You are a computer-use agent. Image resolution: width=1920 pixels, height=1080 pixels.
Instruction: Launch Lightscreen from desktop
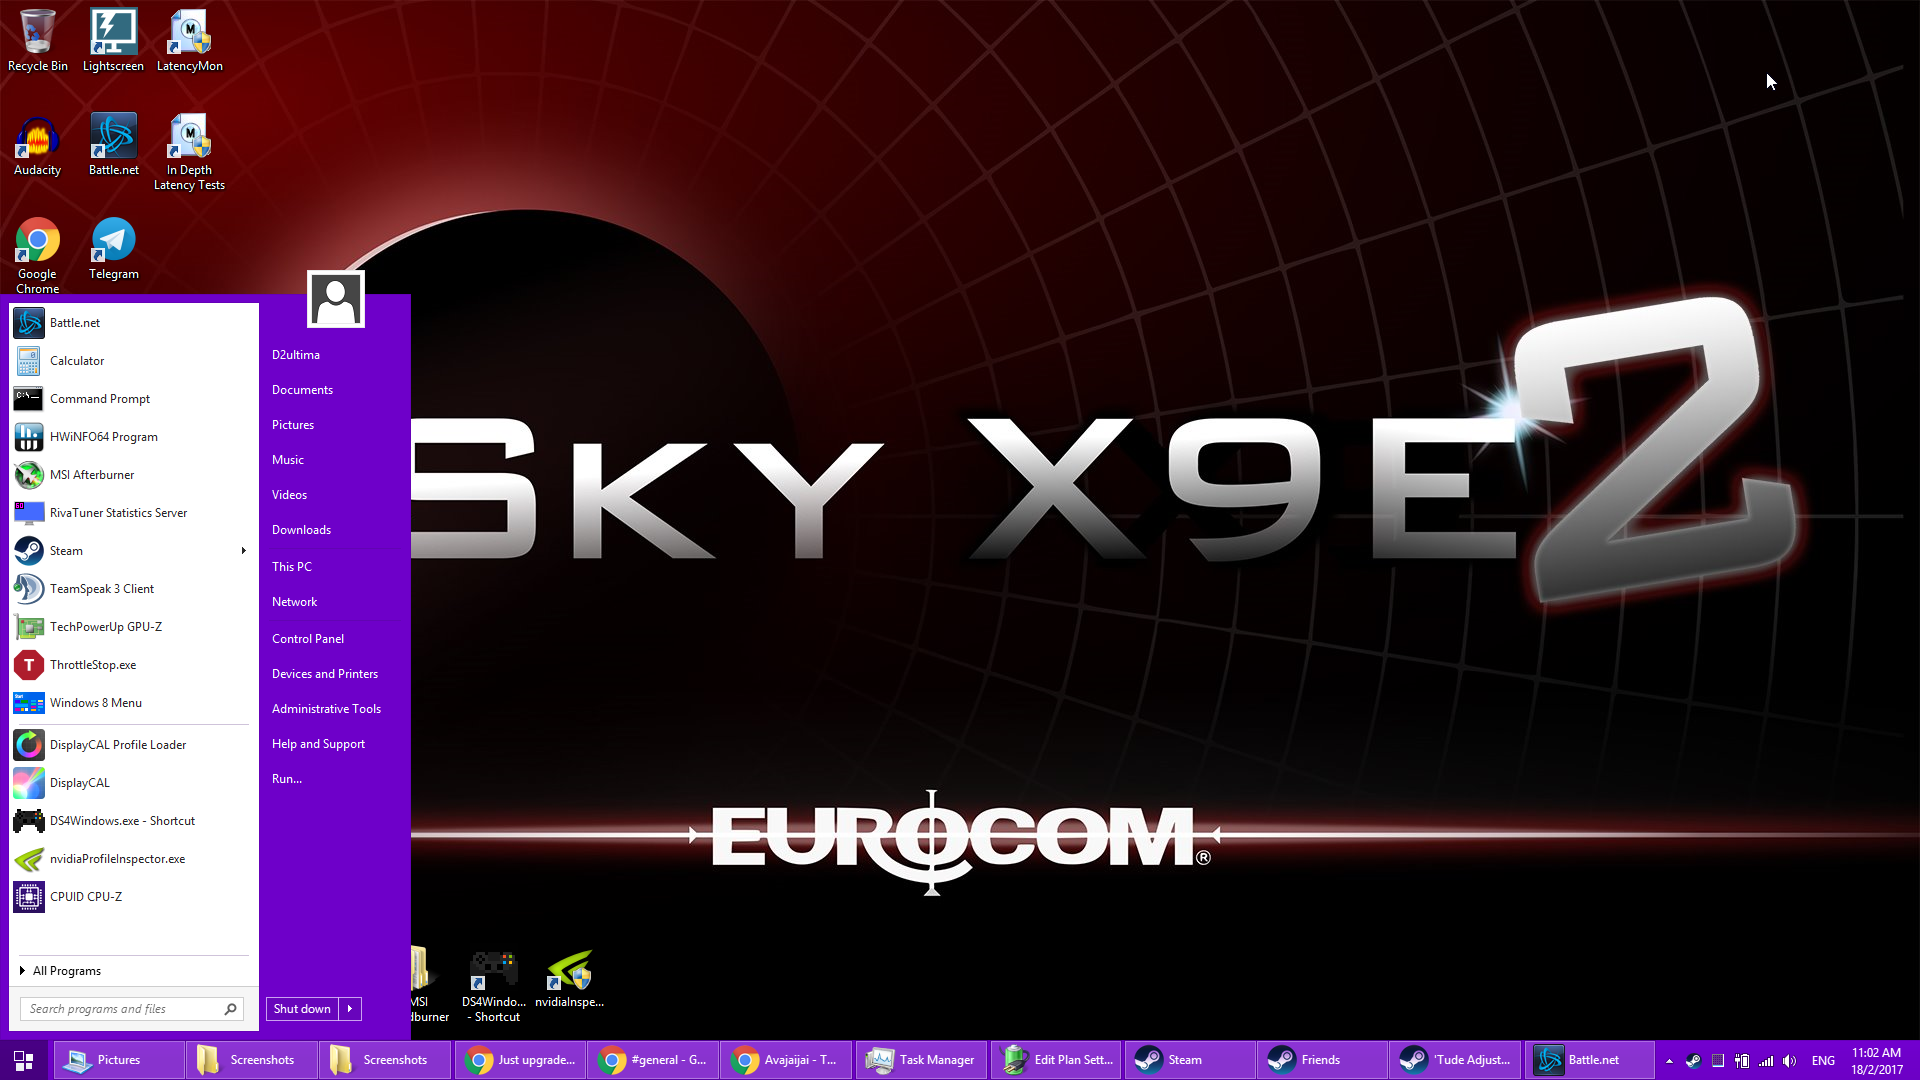[113, 40]
